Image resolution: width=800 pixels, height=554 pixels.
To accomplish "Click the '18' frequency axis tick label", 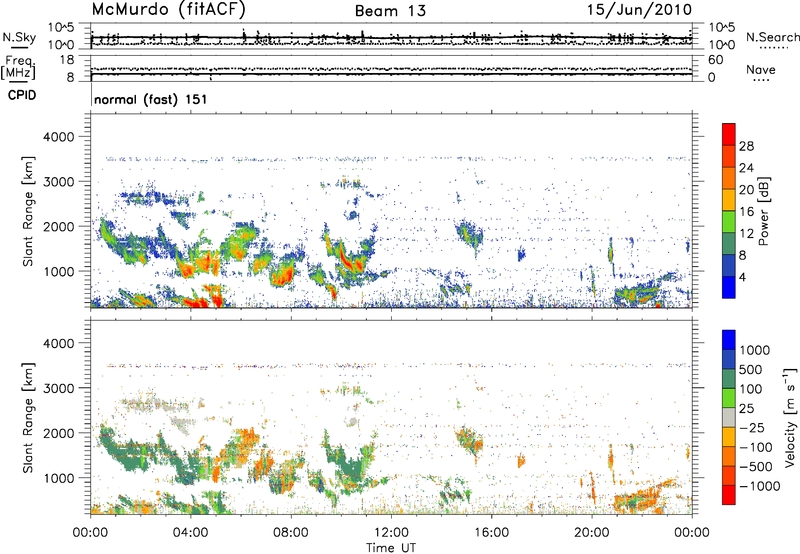I will [x=67, y=60].
